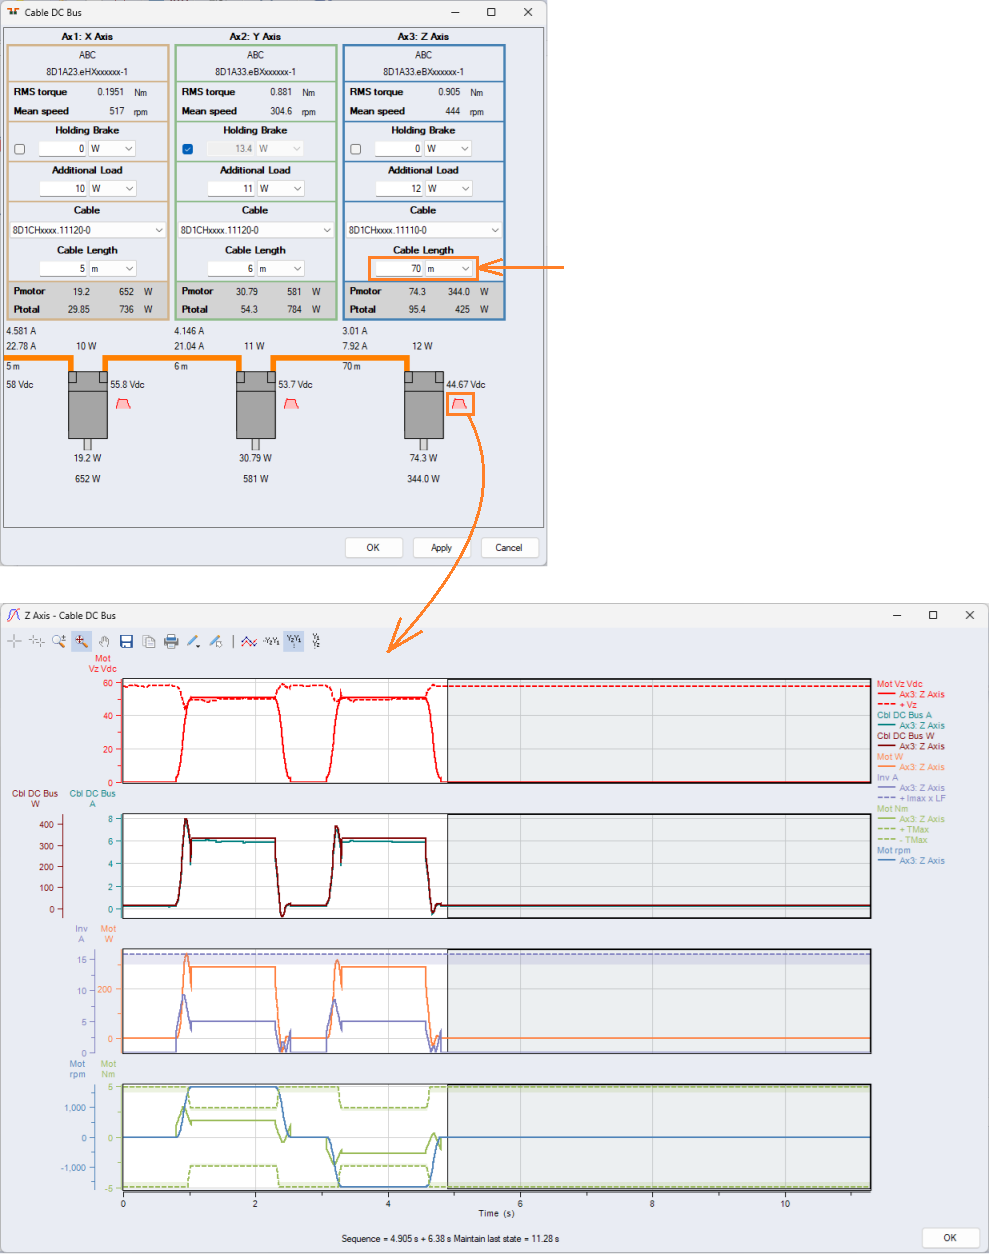
Task: Click Apply in Cable DC Bus dialog
Action: point(441,548)
